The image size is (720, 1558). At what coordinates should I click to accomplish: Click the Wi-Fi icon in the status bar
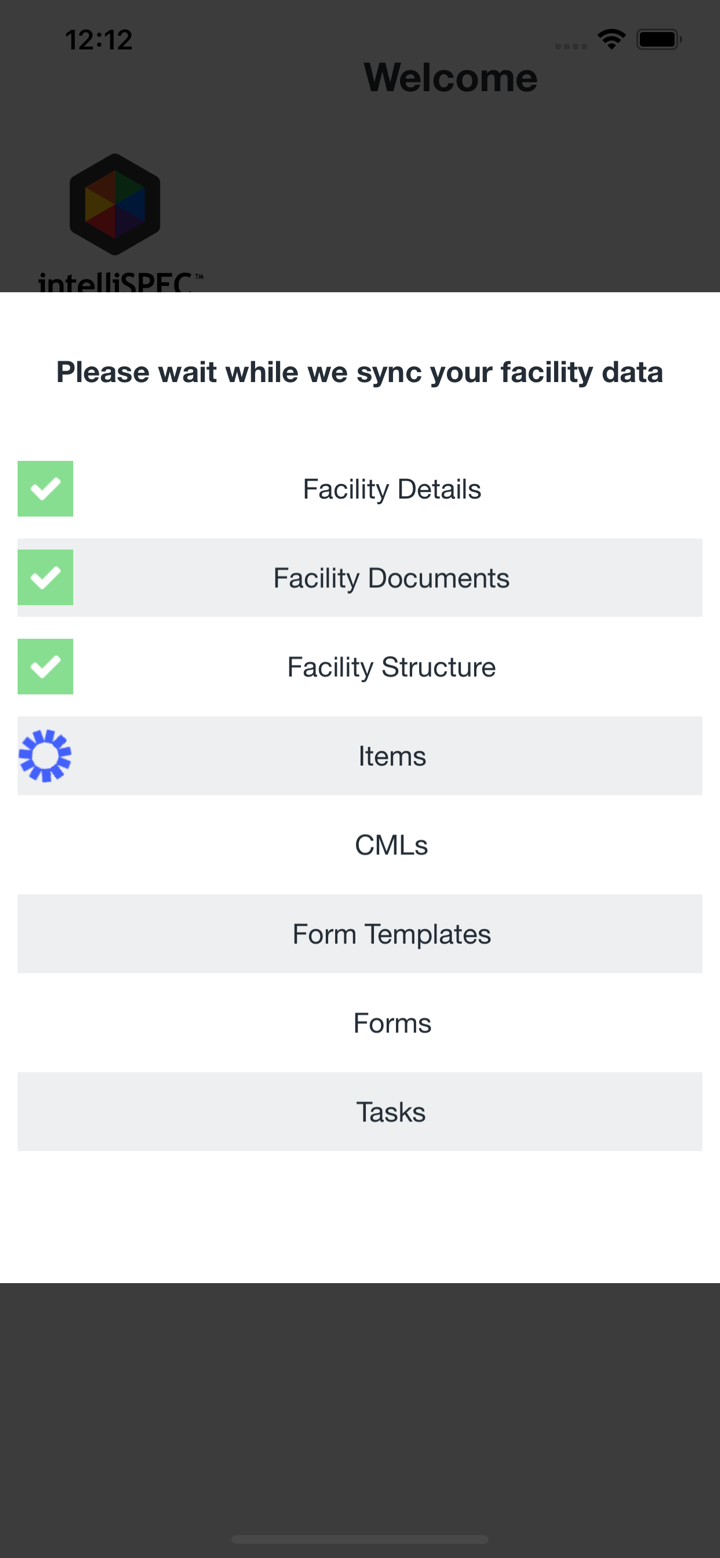[x=613, y=38]
